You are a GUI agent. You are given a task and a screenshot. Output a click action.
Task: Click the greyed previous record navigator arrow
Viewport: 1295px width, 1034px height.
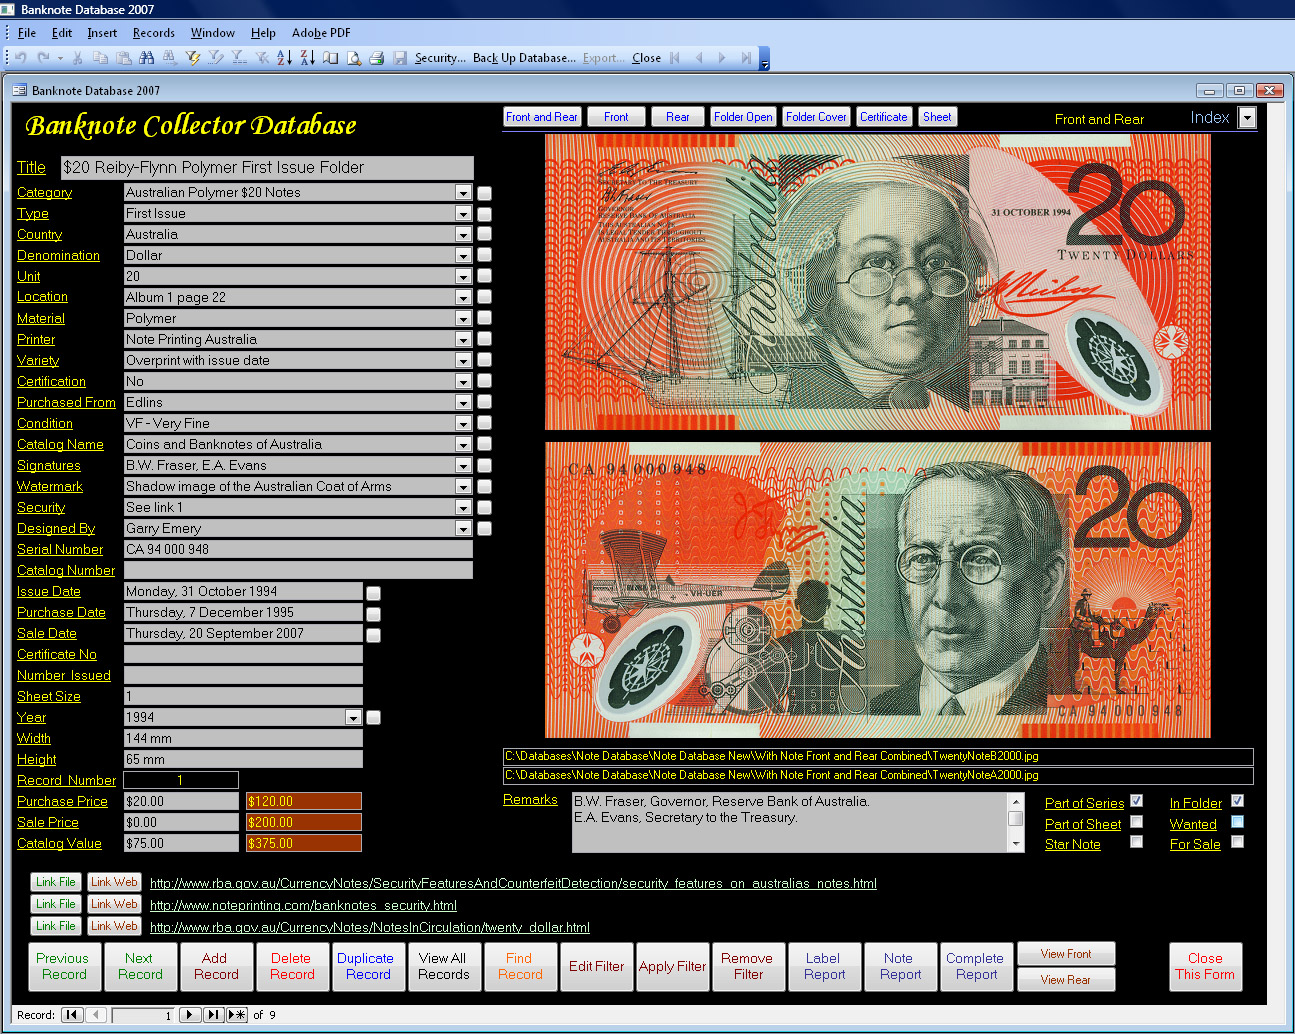[96, 1014]
